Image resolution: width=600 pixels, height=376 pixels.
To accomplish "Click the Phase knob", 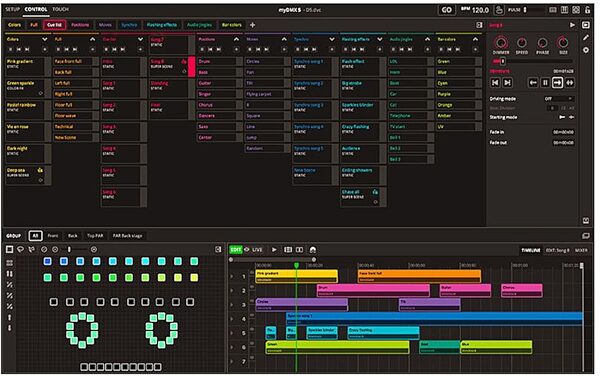I will pyautogui.click(x=542, y=42).
